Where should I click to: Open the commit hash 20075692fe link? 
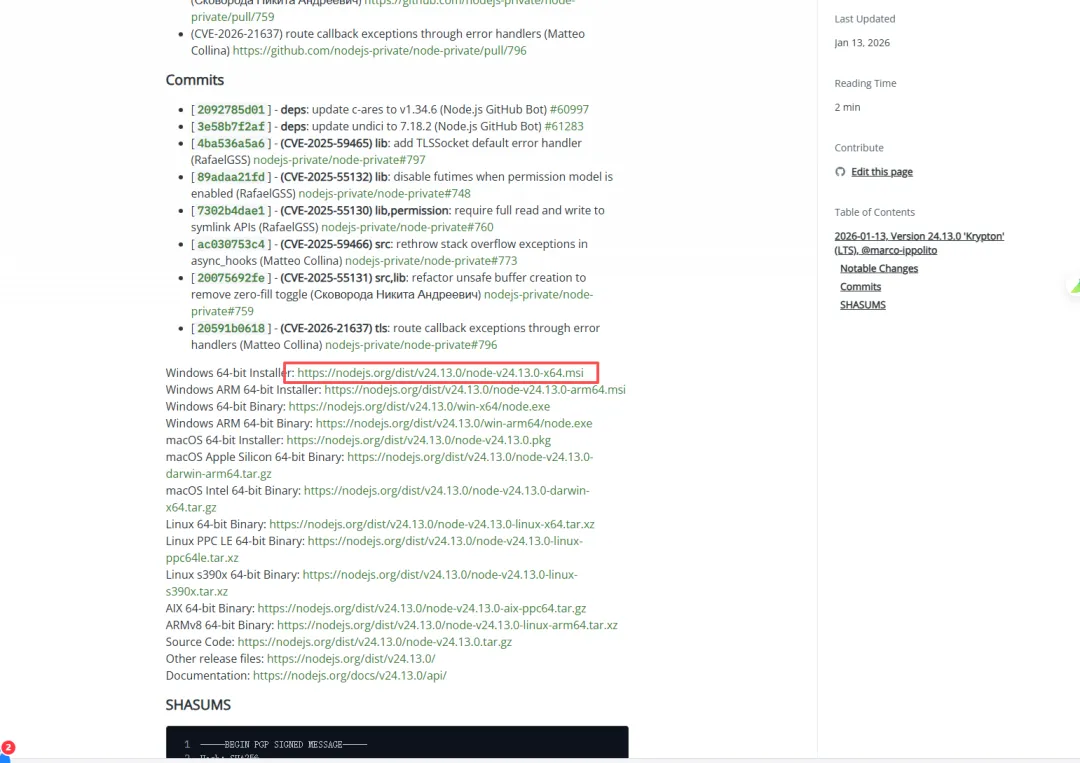click(x=231, y=278)
